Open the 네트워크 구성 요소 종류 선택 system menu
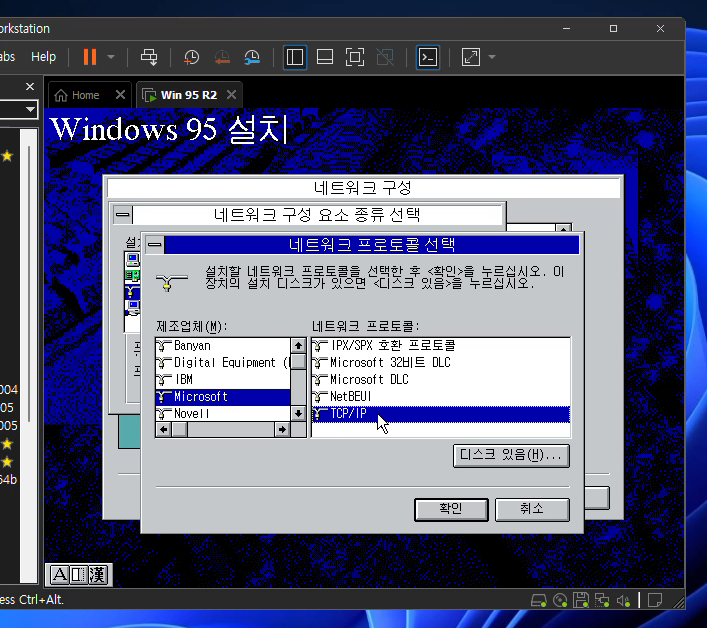 point(122,215)
